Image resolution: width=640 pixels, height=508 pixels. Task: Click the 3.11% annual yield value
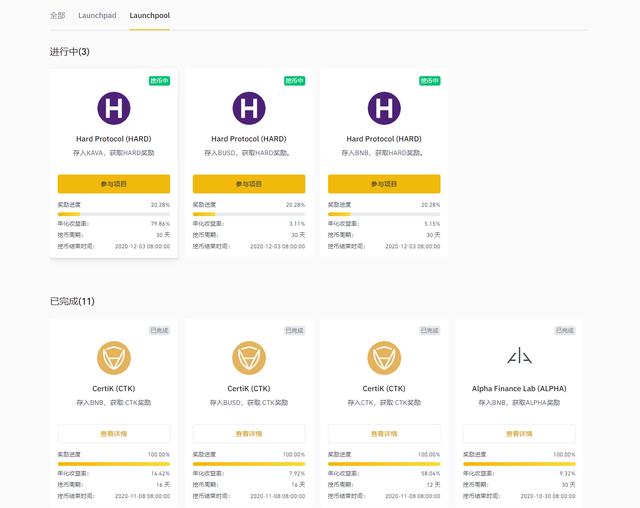click(297, 224)
